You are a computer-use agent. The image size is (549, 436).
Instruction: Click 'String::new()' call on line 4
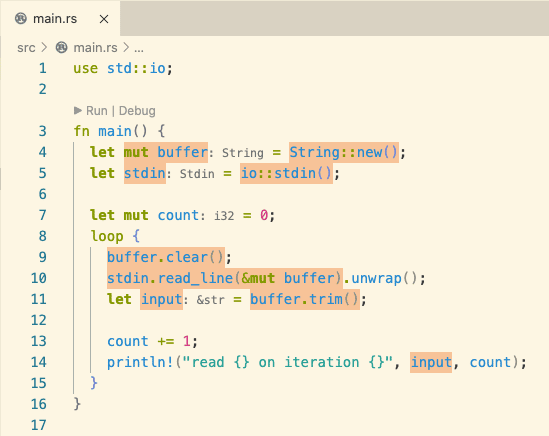click(x=344, y=152)
